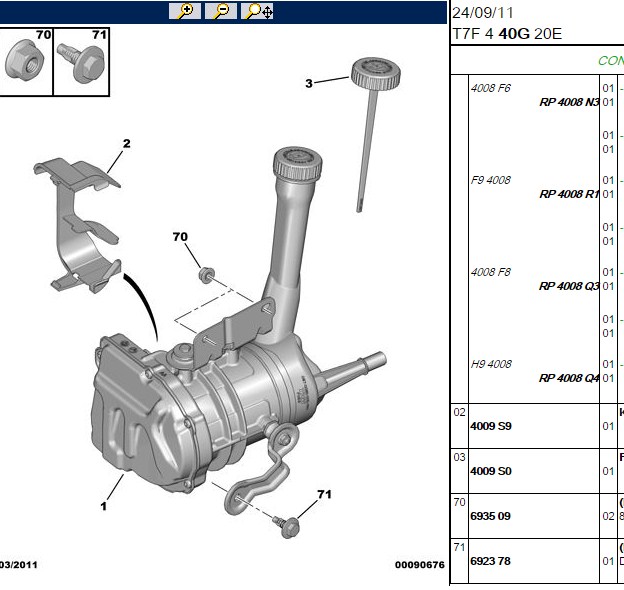Click callout 71 in the diagram
The image size is (624, 590).
pos(324,494)
